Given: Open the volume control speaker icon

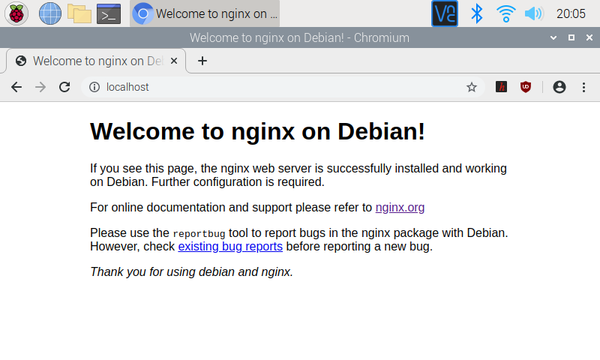Looking at the screenshot, I should [x=534, y=14].
